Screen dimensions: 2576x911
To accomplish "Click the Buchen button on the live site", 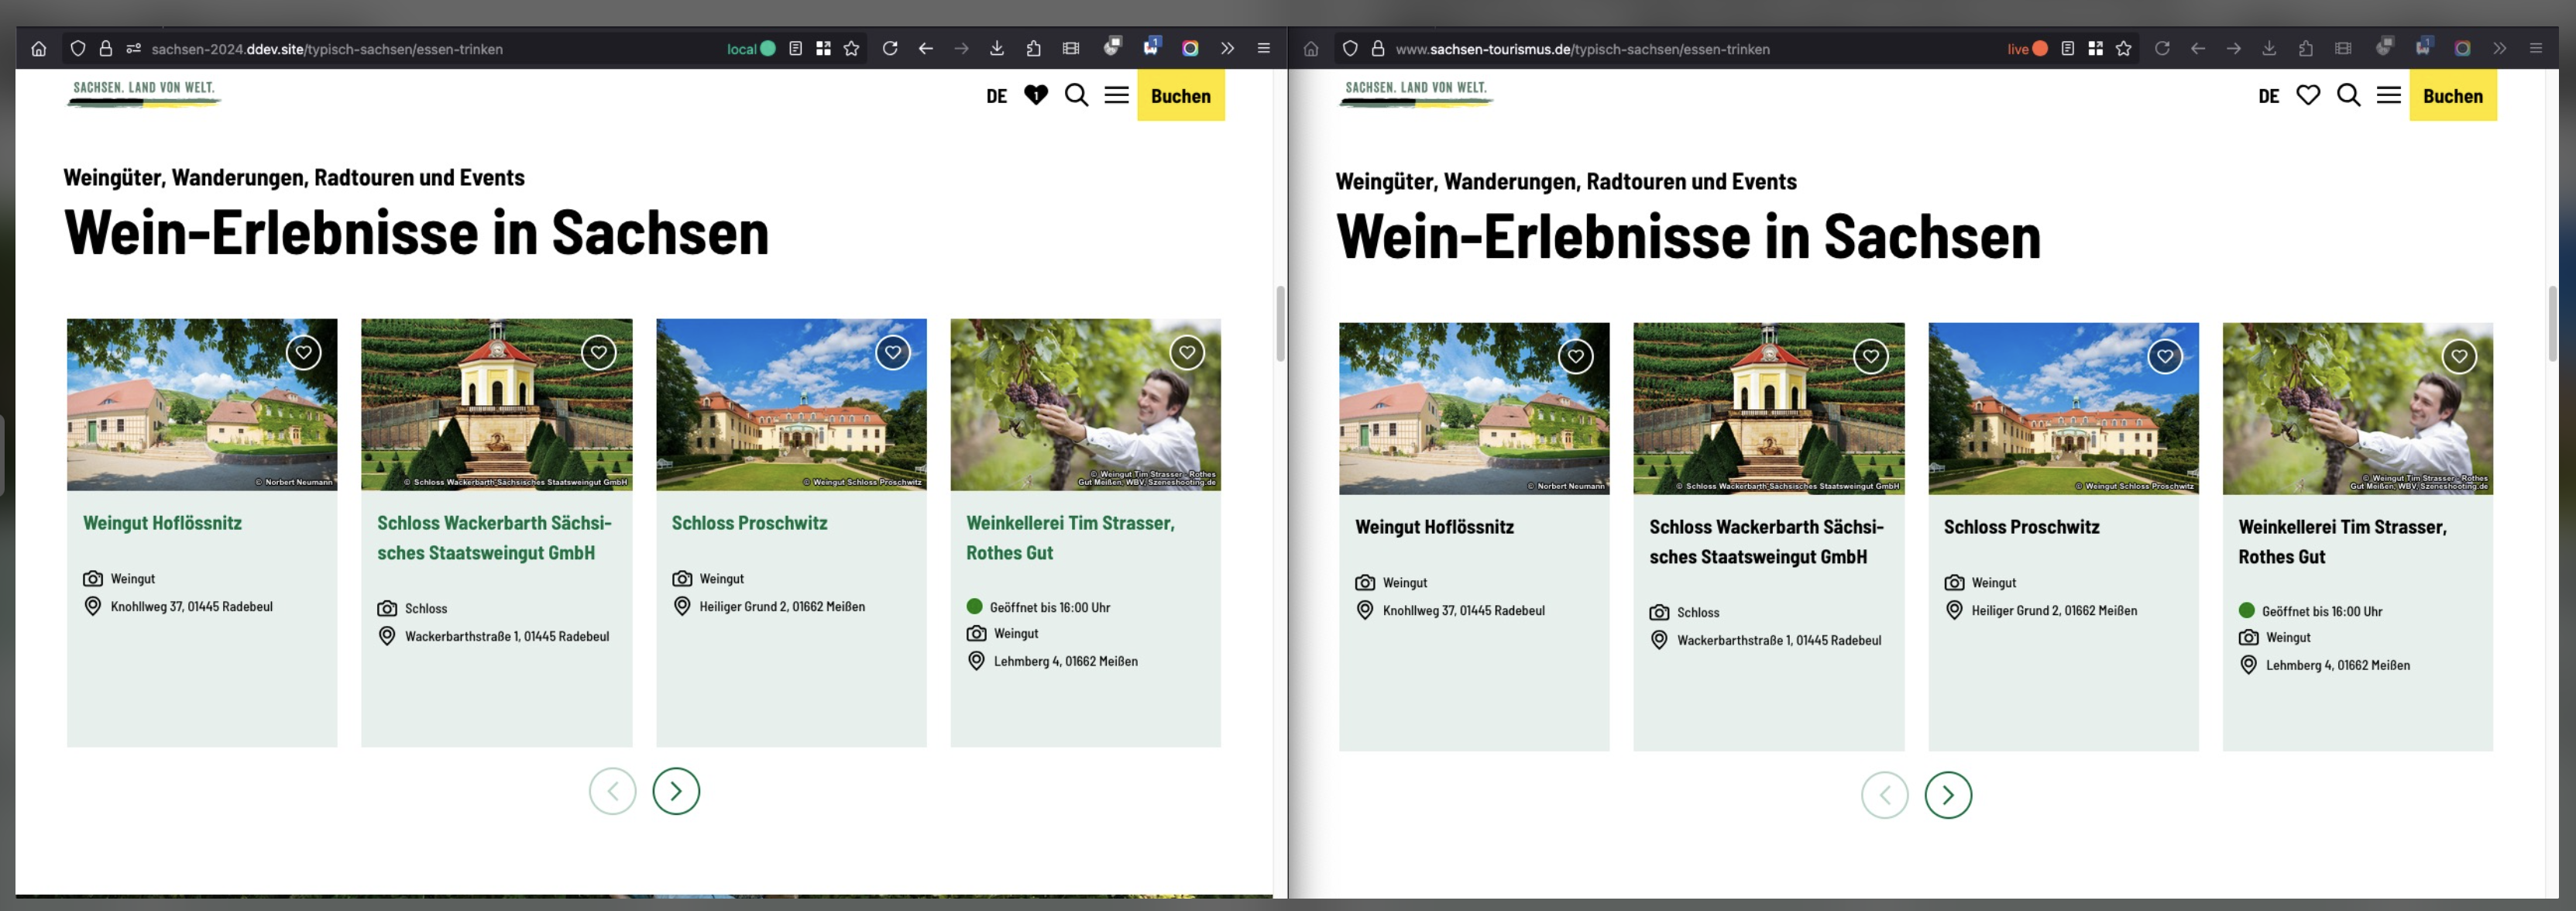I will 2453,96.
